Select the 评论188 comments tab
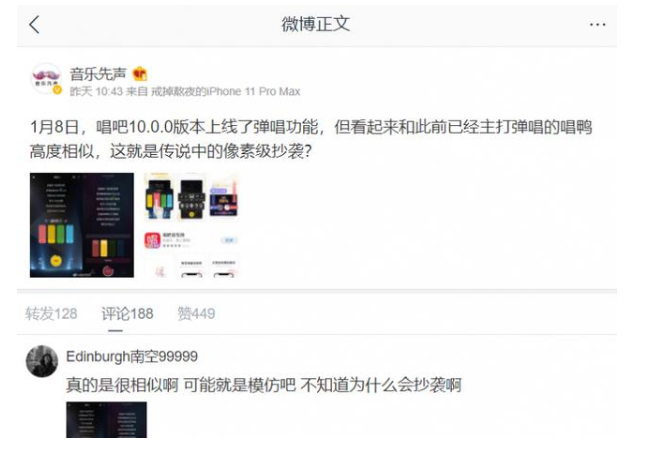 [x=127, y=314]
